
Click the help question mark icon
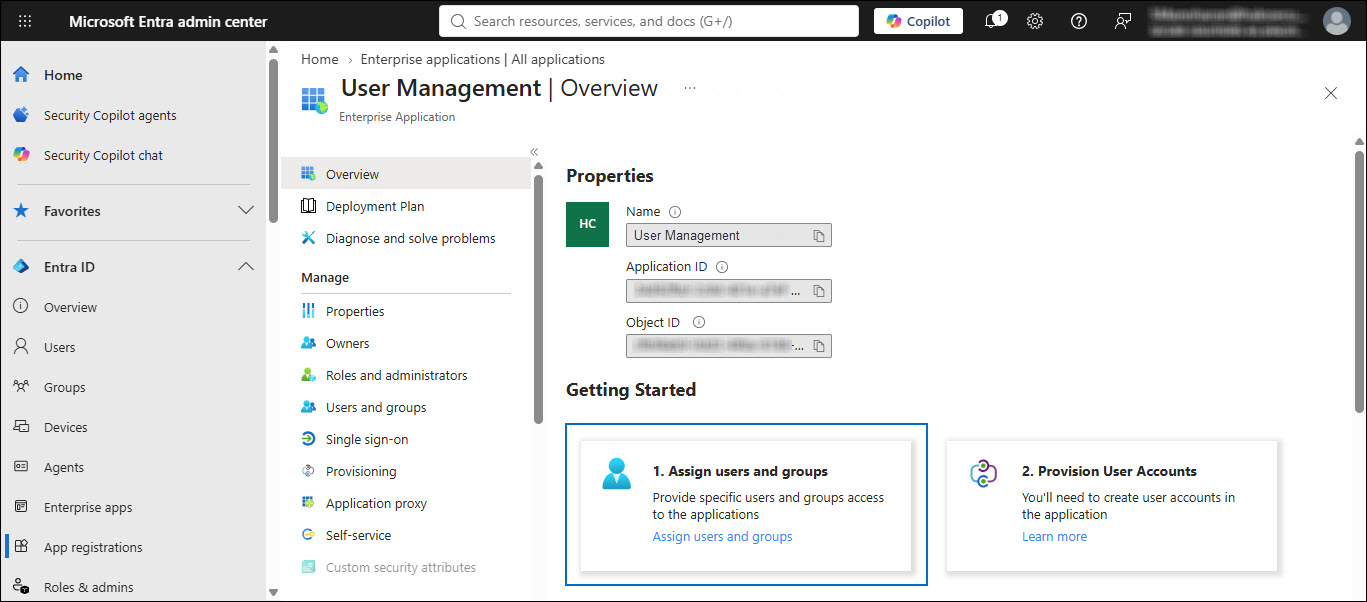pyautogui.click(x=1078, y=21)
